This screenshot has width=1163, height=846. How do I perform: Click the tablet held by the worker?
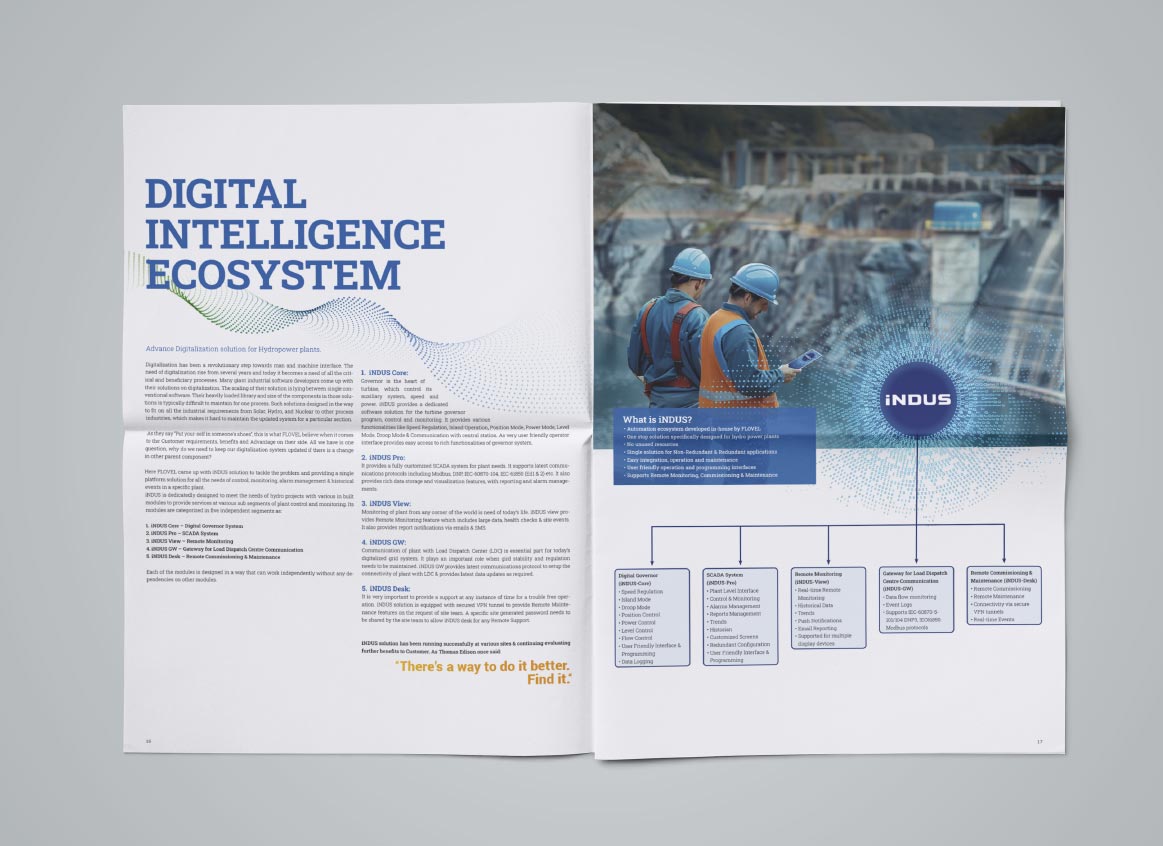805,359
